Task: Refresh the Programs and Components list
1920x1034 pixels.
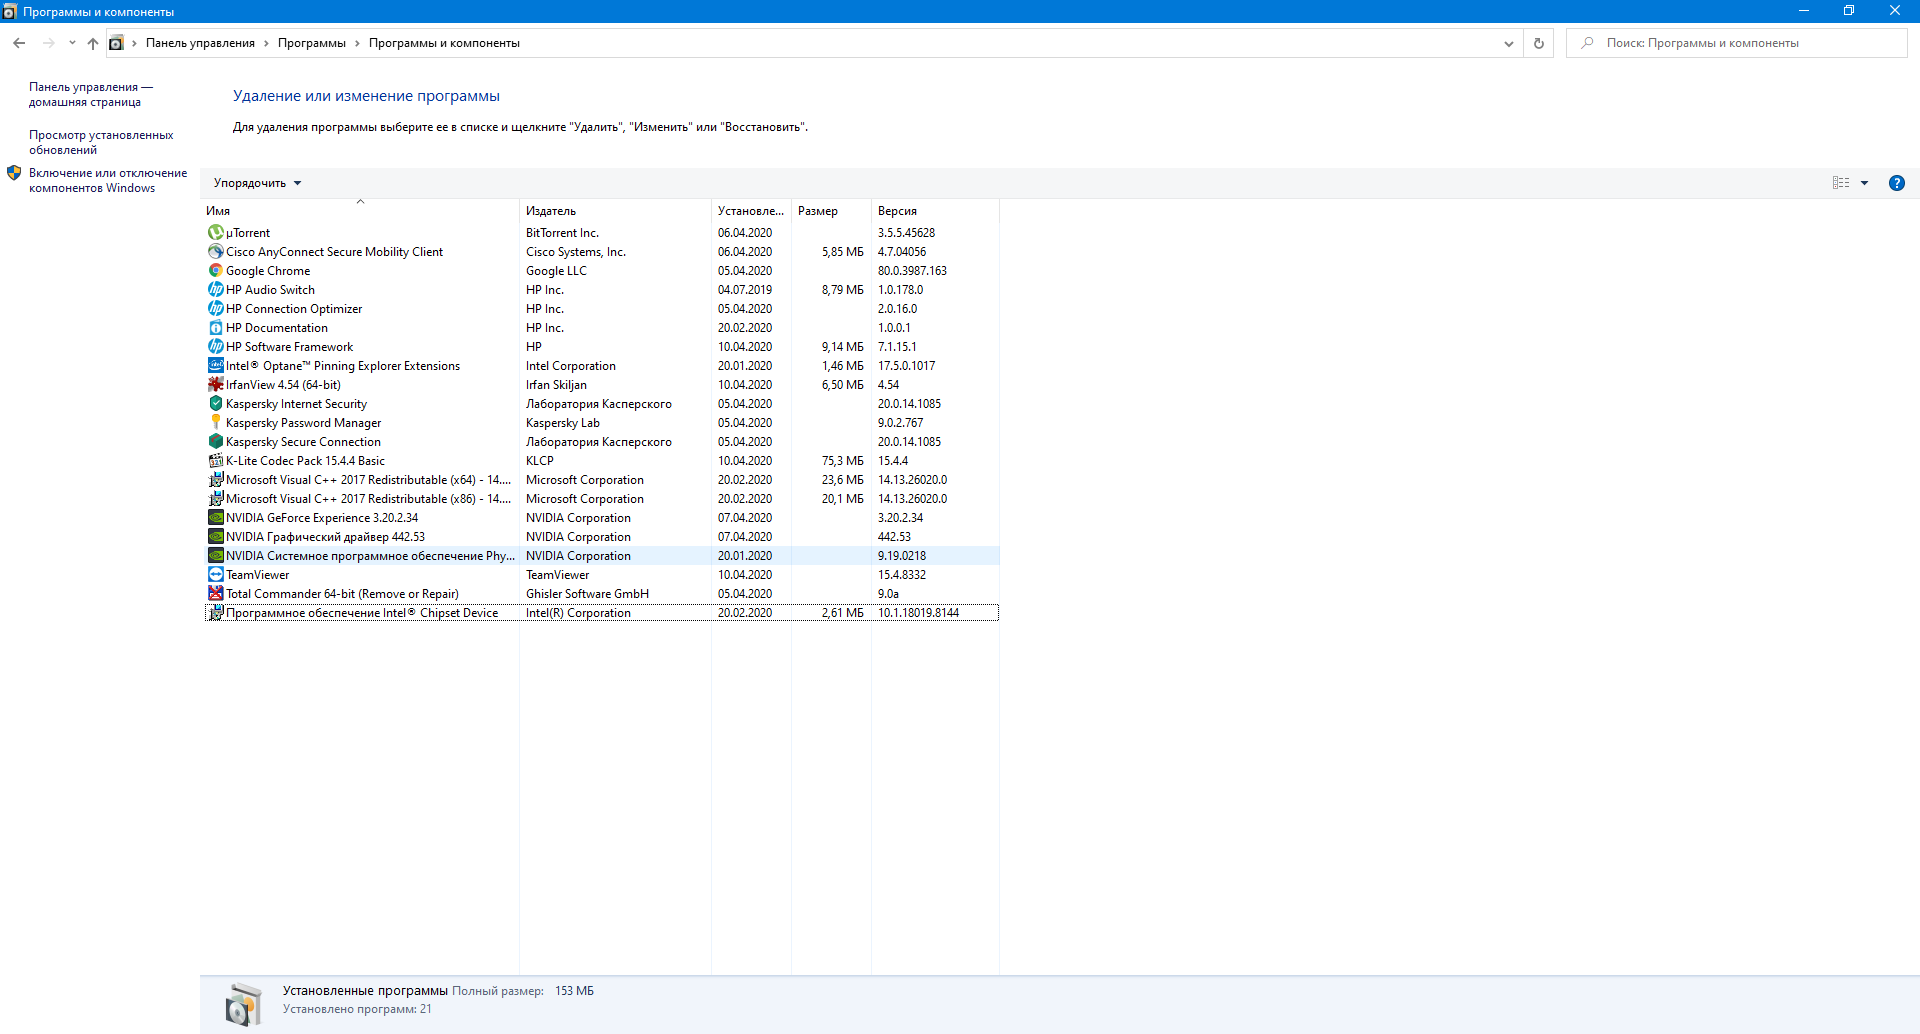Action: (1538, 43)
